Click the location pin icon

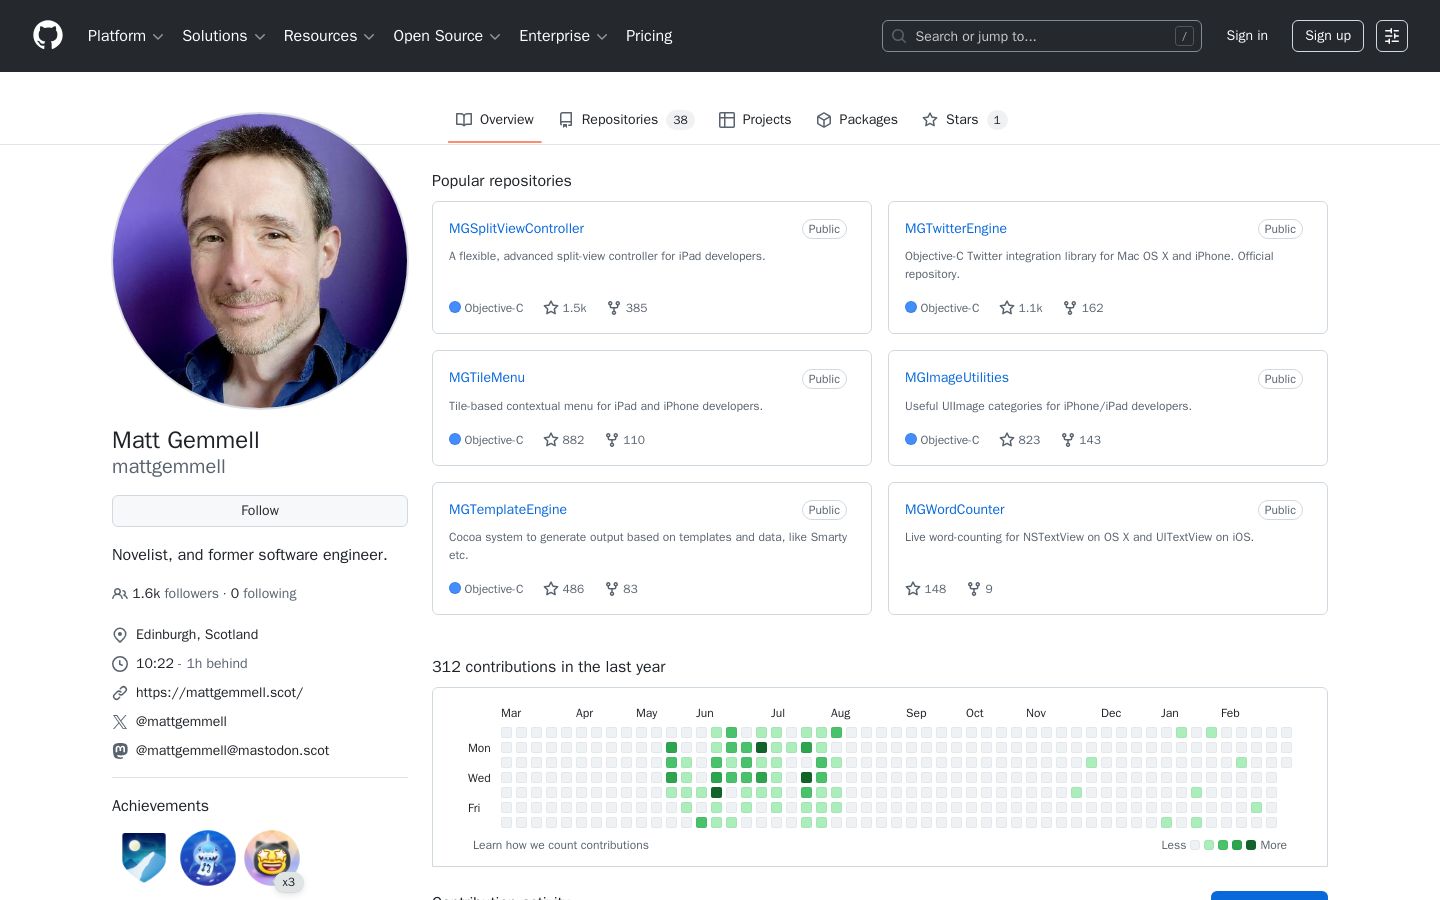pyautogui.click(x=120, y=635)
